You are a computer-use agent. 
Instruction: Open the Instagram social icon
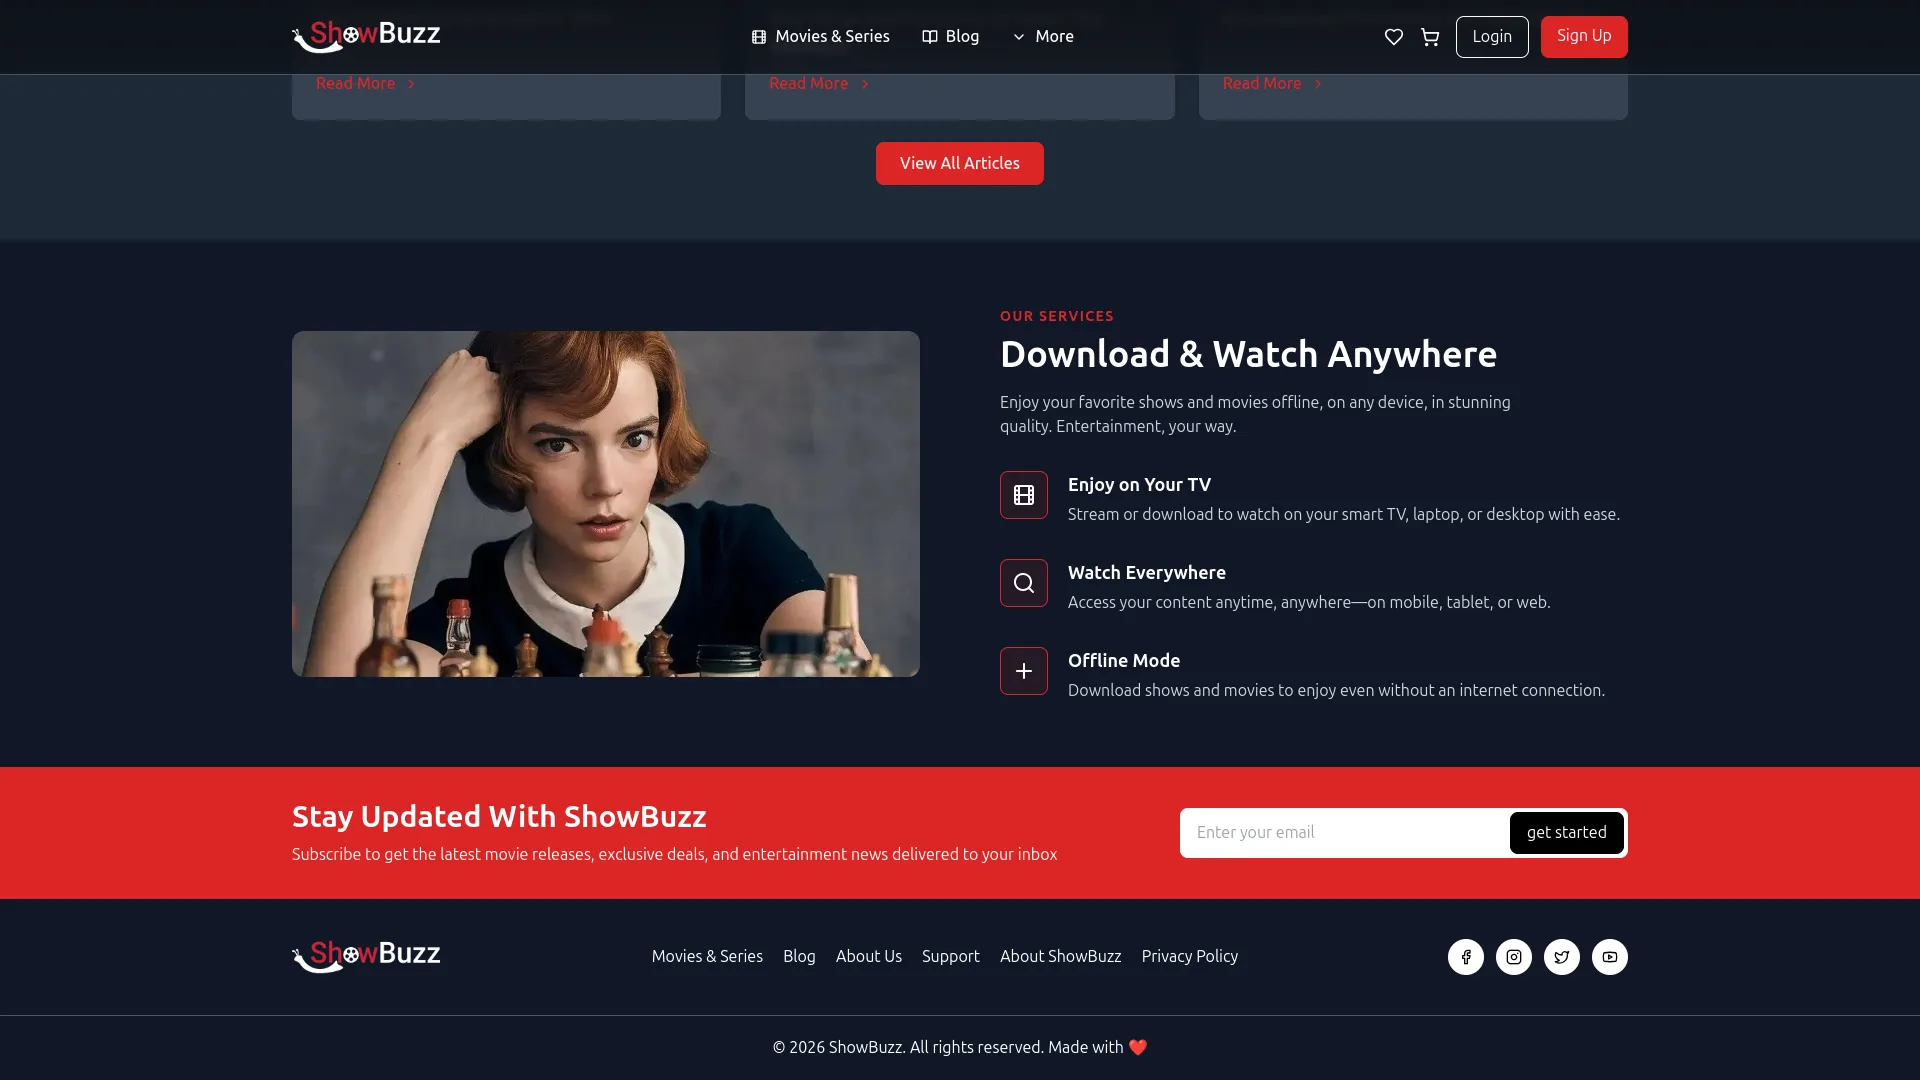click(x=1513, y=957)
